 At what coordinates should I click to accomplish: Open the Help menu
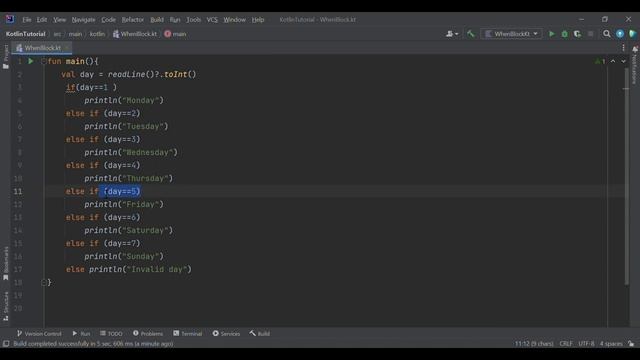click(258, 20)
